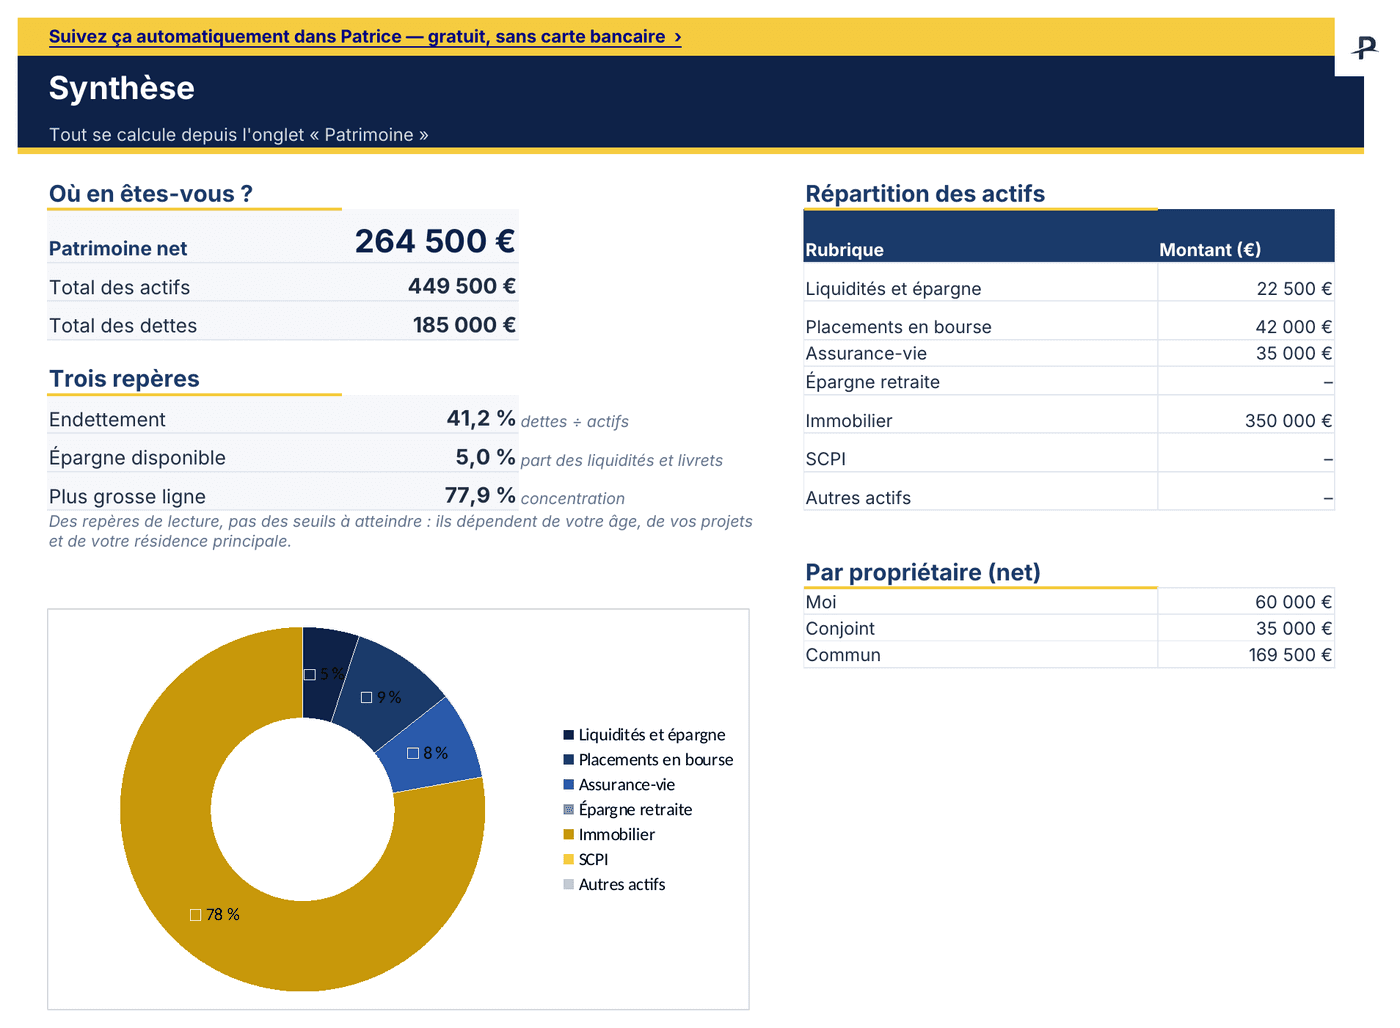Click the Endettement 41,2 % value
Viewport: 1400px width, 1028px height.
[481, 418]
